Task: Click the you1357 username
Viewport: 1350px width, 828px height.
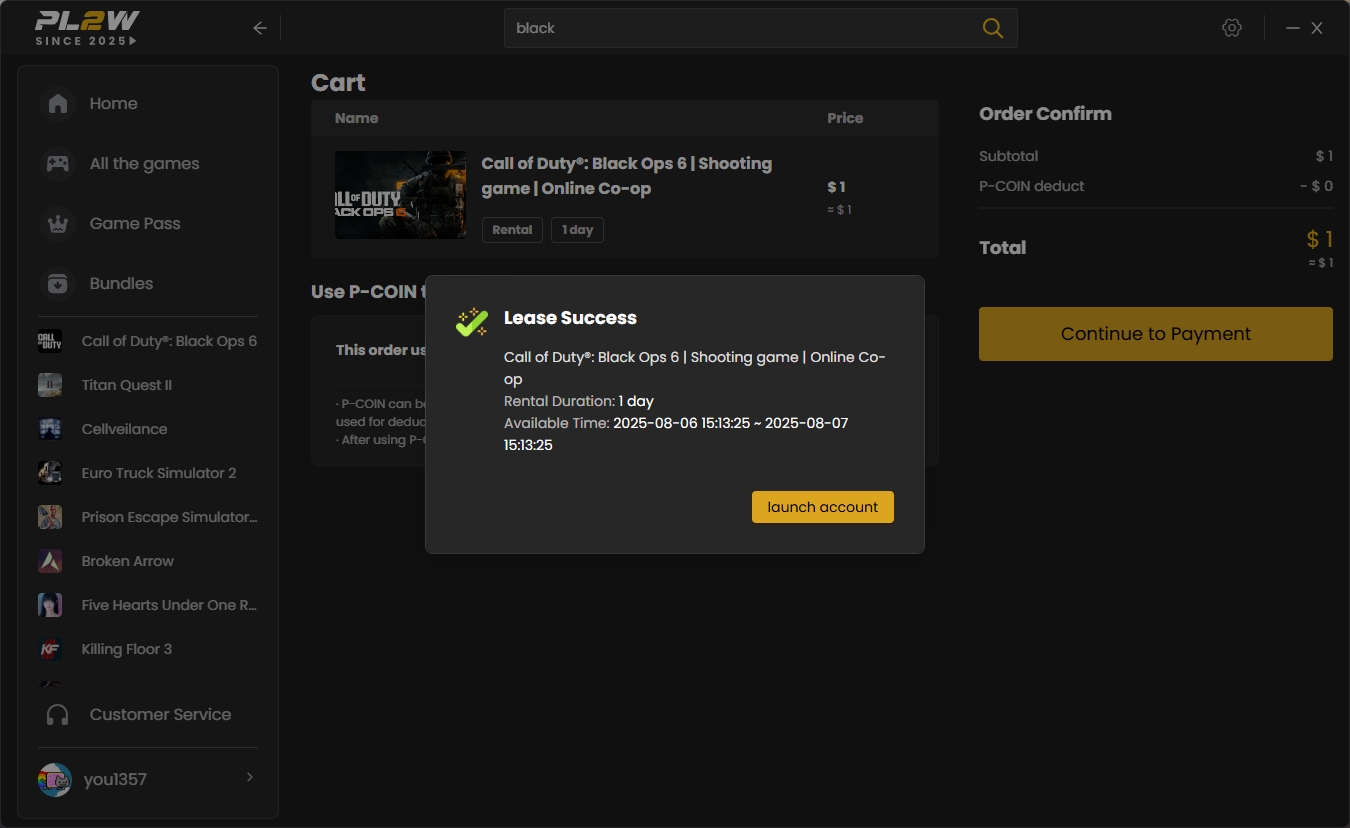Action: pyautogui.click(x=115, y=780)
